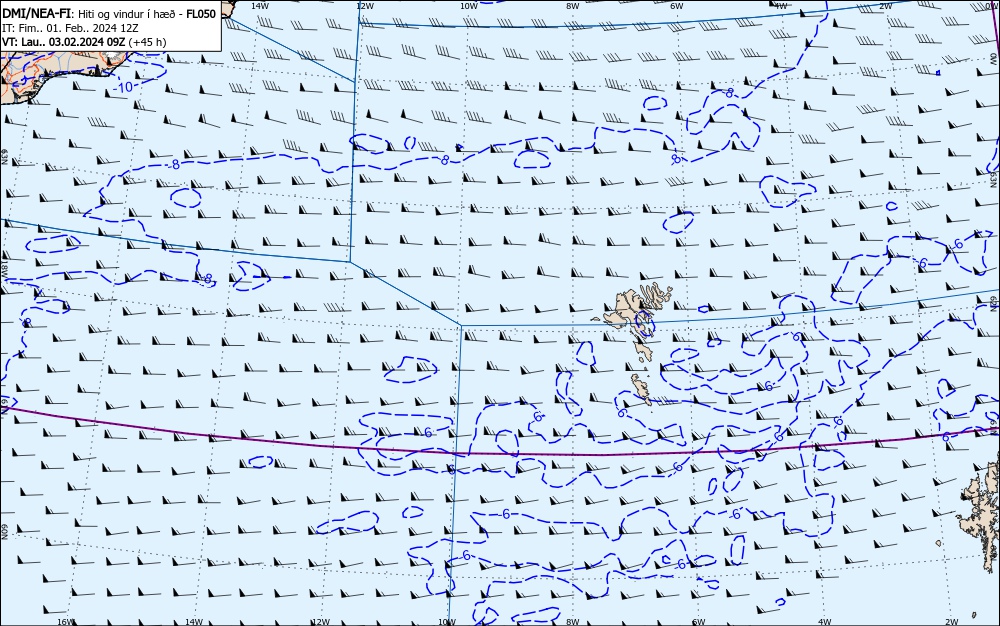Click the southernmost Faroe island (Suðuroy)
Viewport: 1000px width, 626px height.
641,389
